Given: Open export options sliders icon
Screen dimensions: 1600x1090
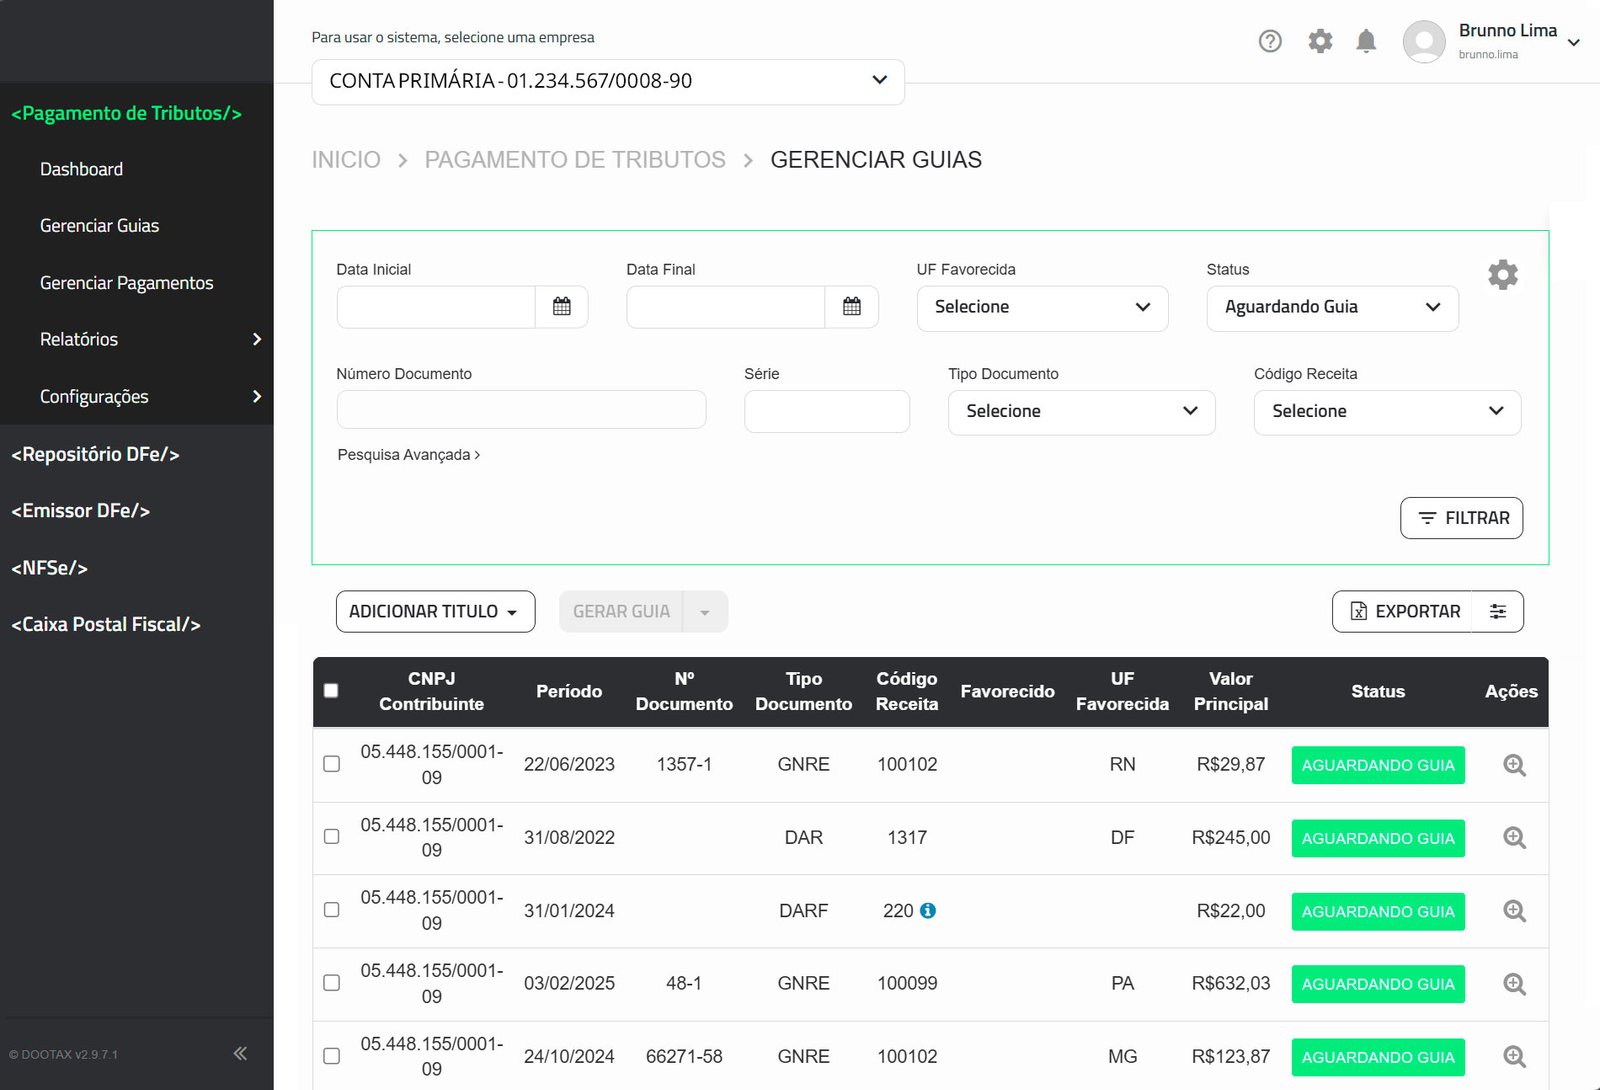Looking at the screenshot, I should pyautogui.click(x=1497, y=612).
